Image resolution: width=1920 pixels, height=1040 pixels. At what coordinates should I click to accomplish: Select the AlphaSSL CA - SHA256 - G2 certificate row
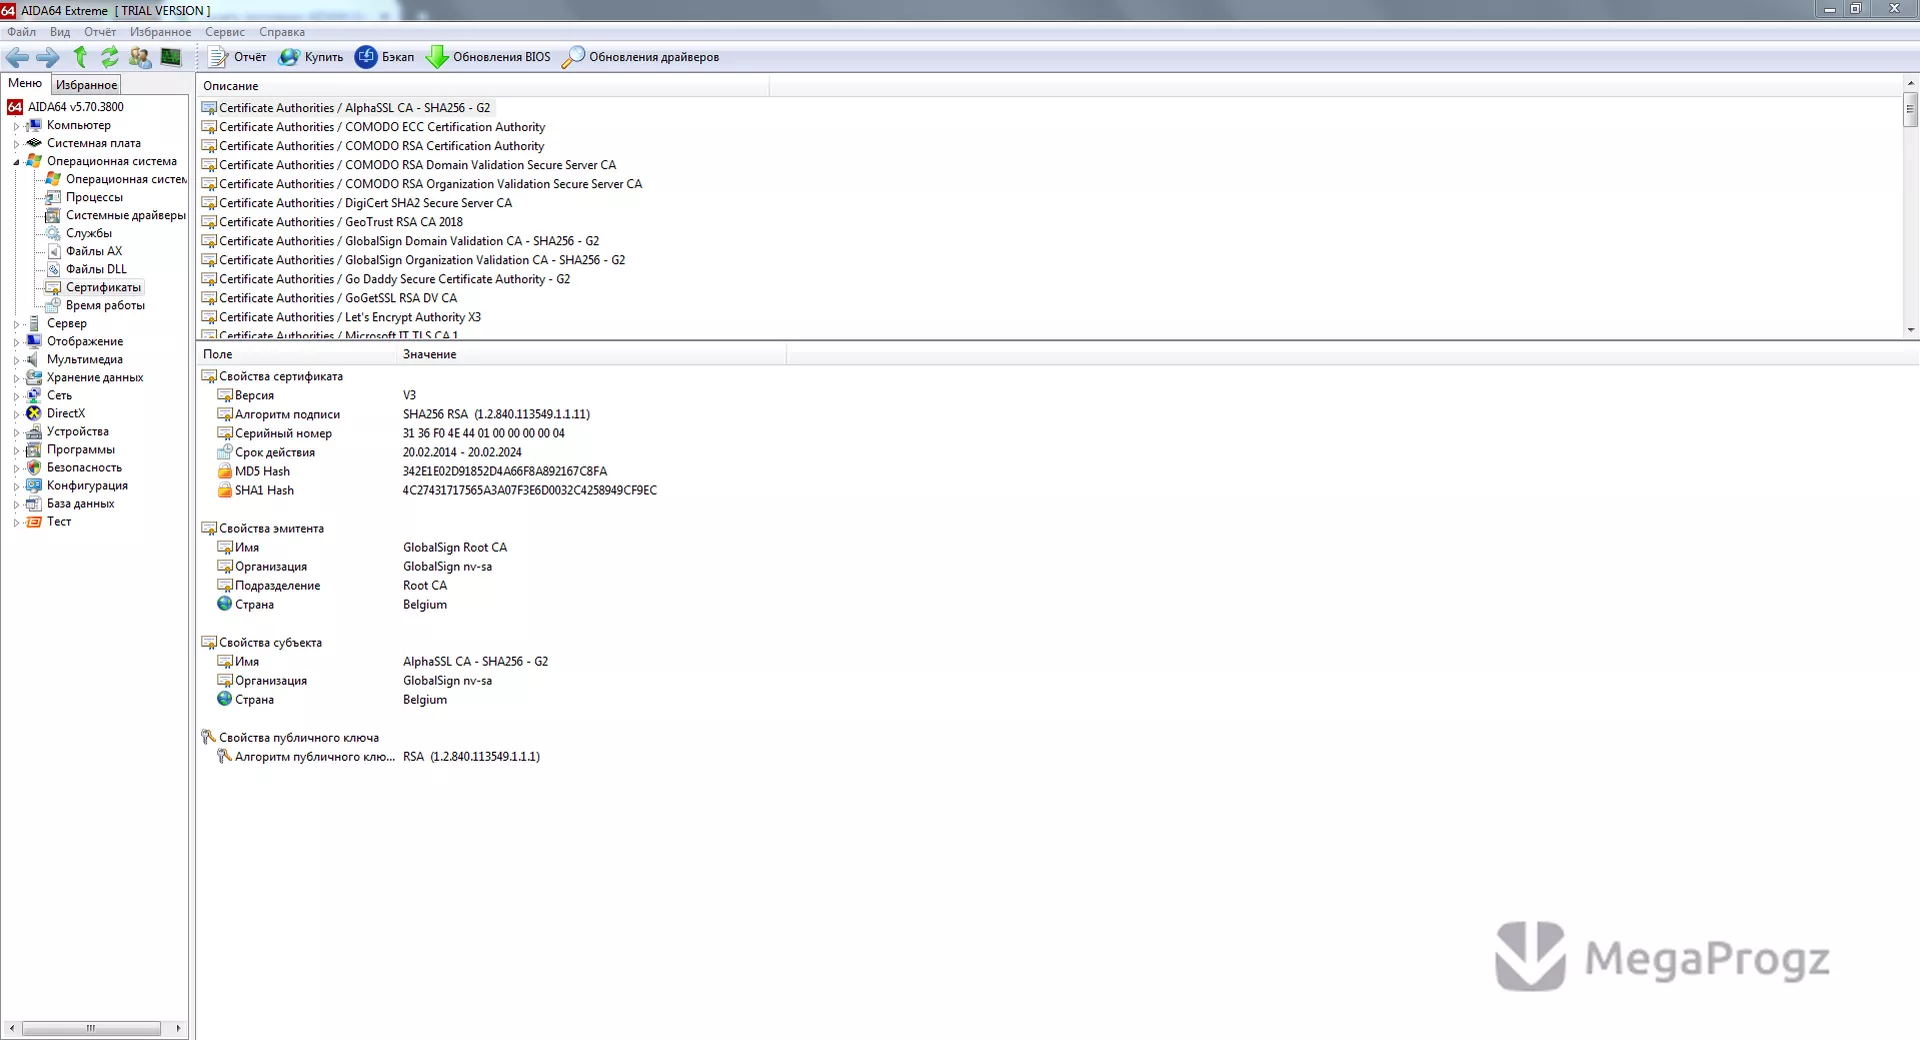tap(347, 108)
